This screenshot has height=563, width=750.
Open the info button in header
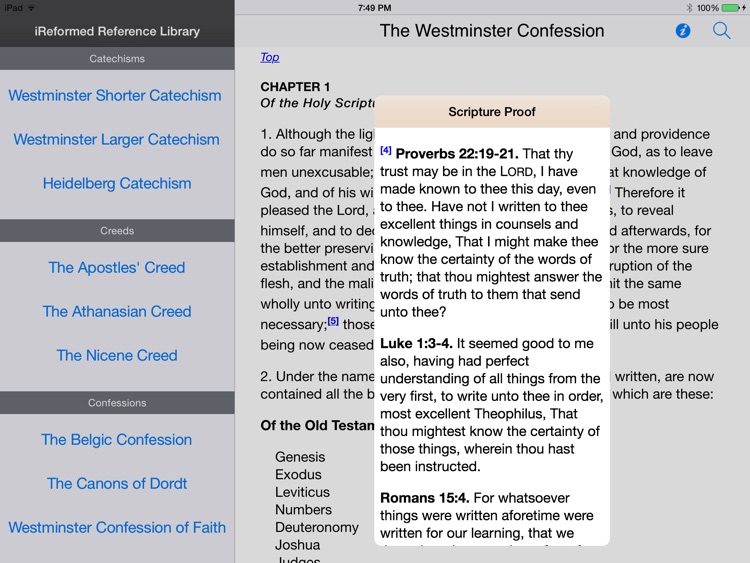tap(683, 31)
